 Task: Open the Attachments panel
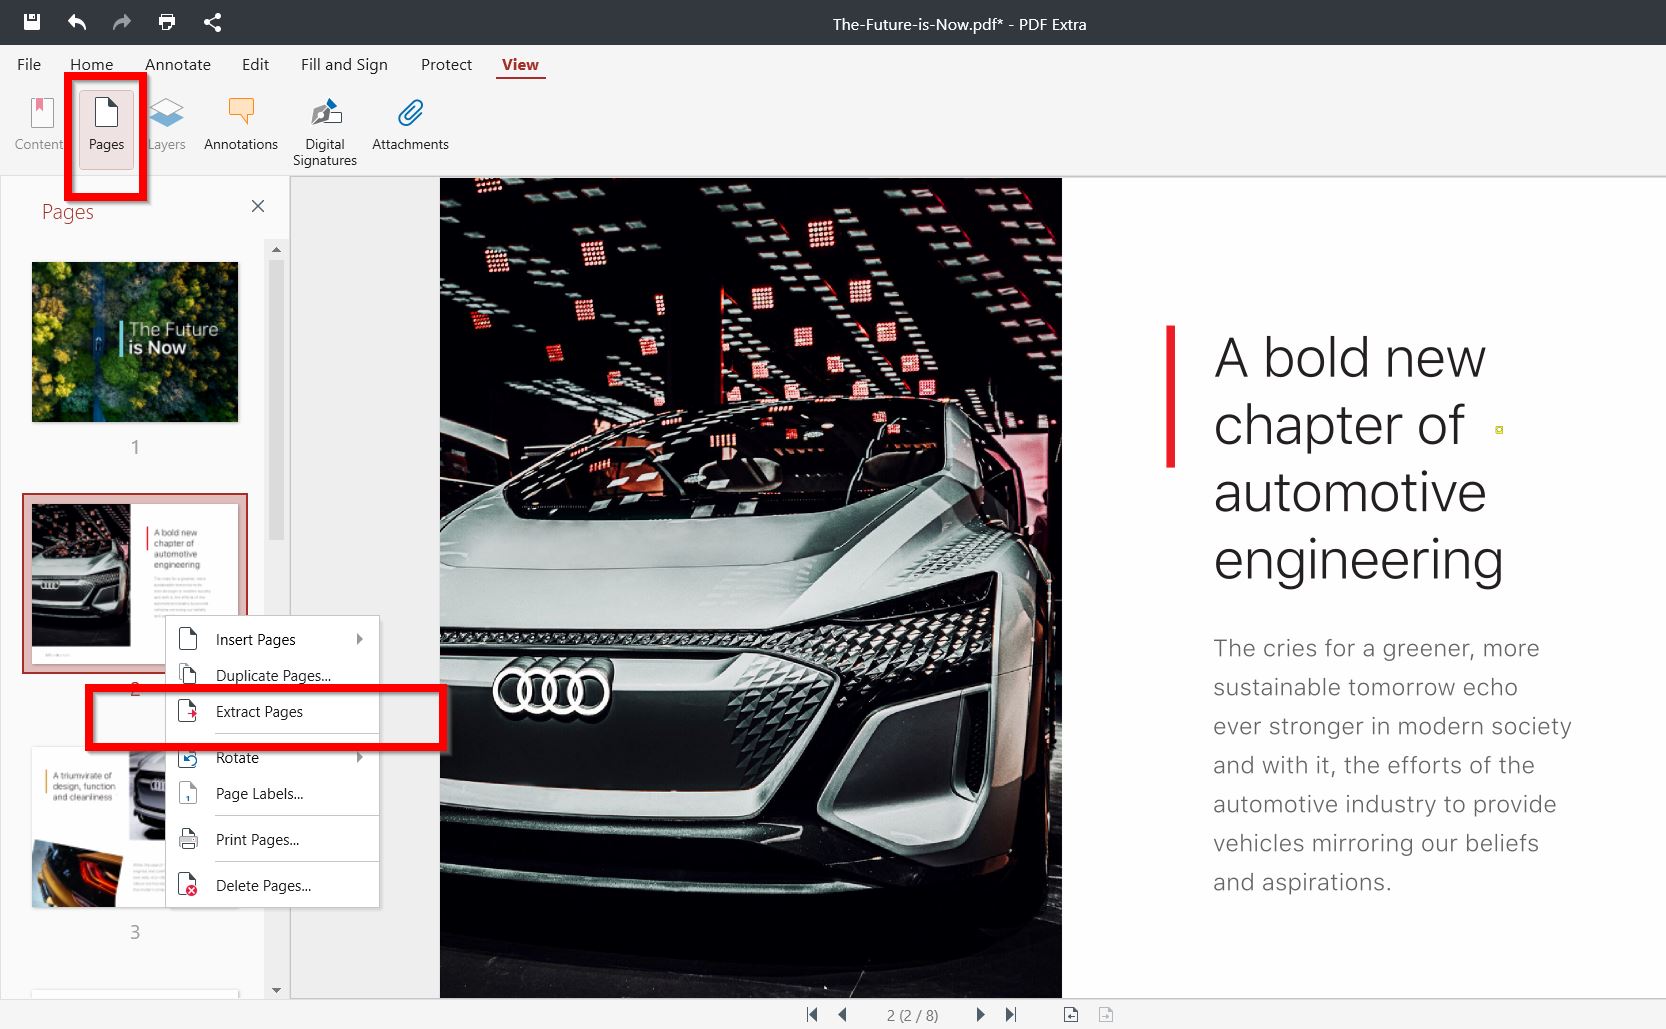pos(410,125)
